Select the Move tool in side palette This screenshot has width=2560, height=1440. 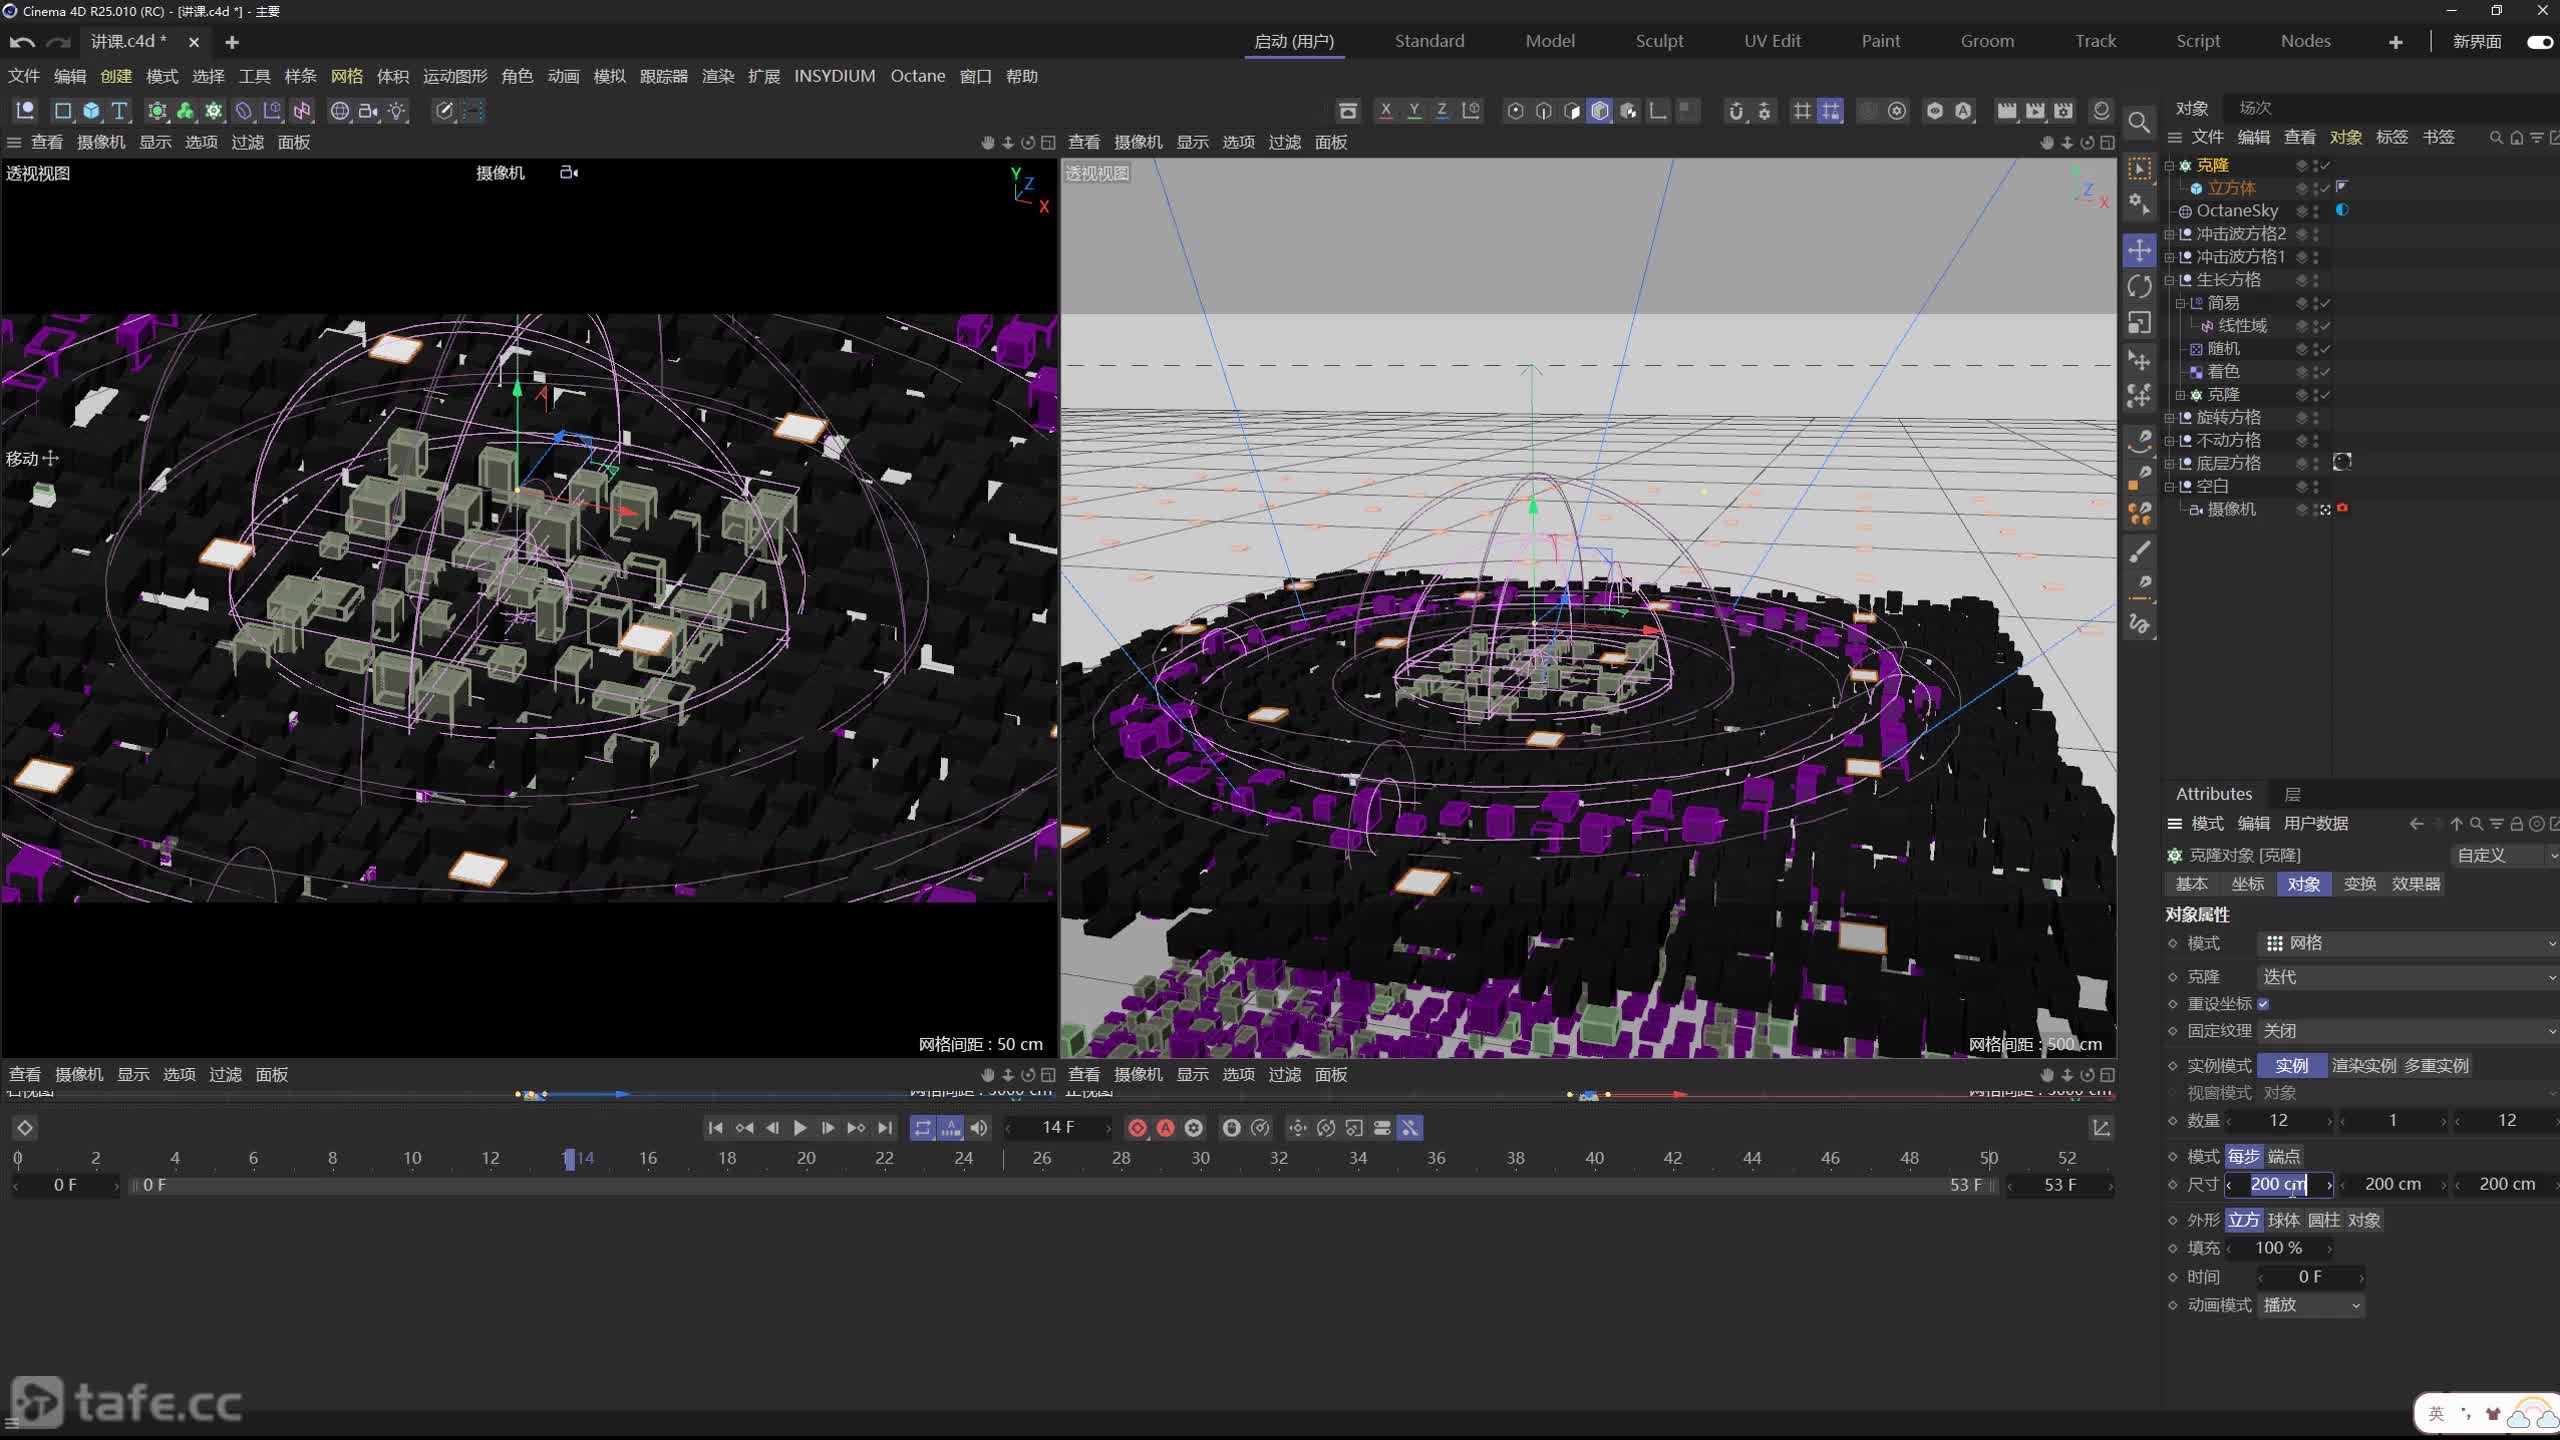pyautogui.click(x=2139, y=250)
